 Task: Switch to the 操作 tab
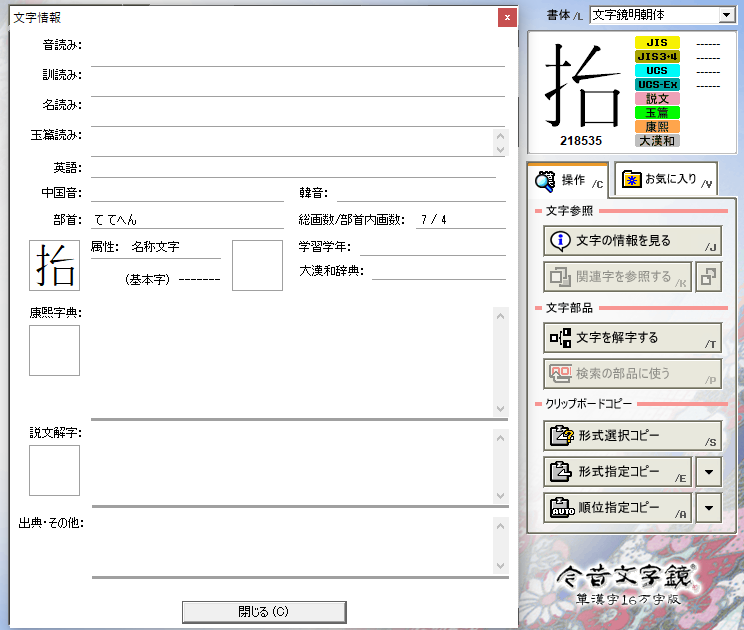pyautogui.click(x=568, y=180)
